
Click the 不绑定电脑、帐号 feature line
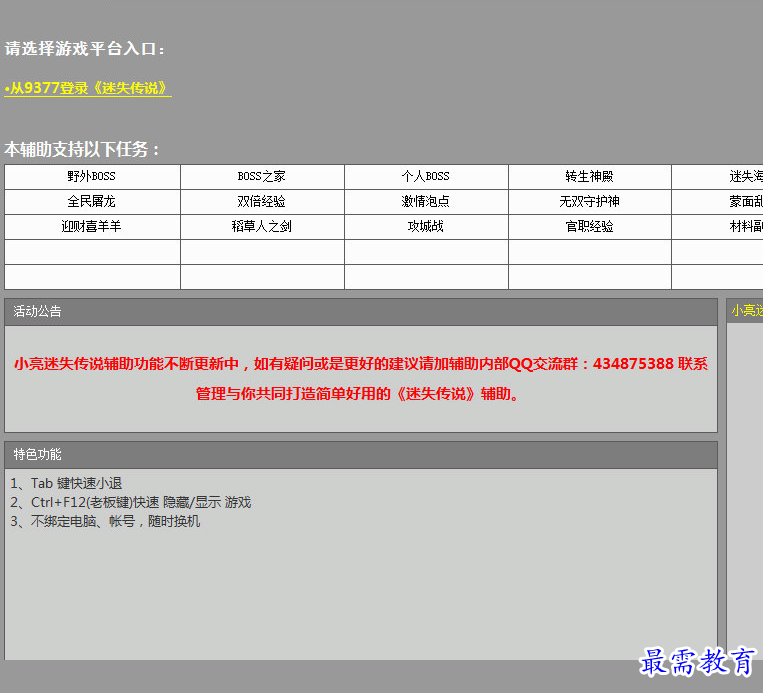pos(105,521)
